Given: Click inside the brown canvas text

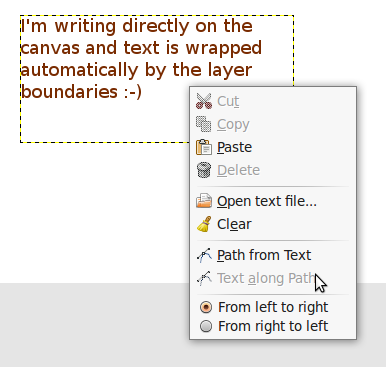Looking at the screenshot, I should 141,59.
